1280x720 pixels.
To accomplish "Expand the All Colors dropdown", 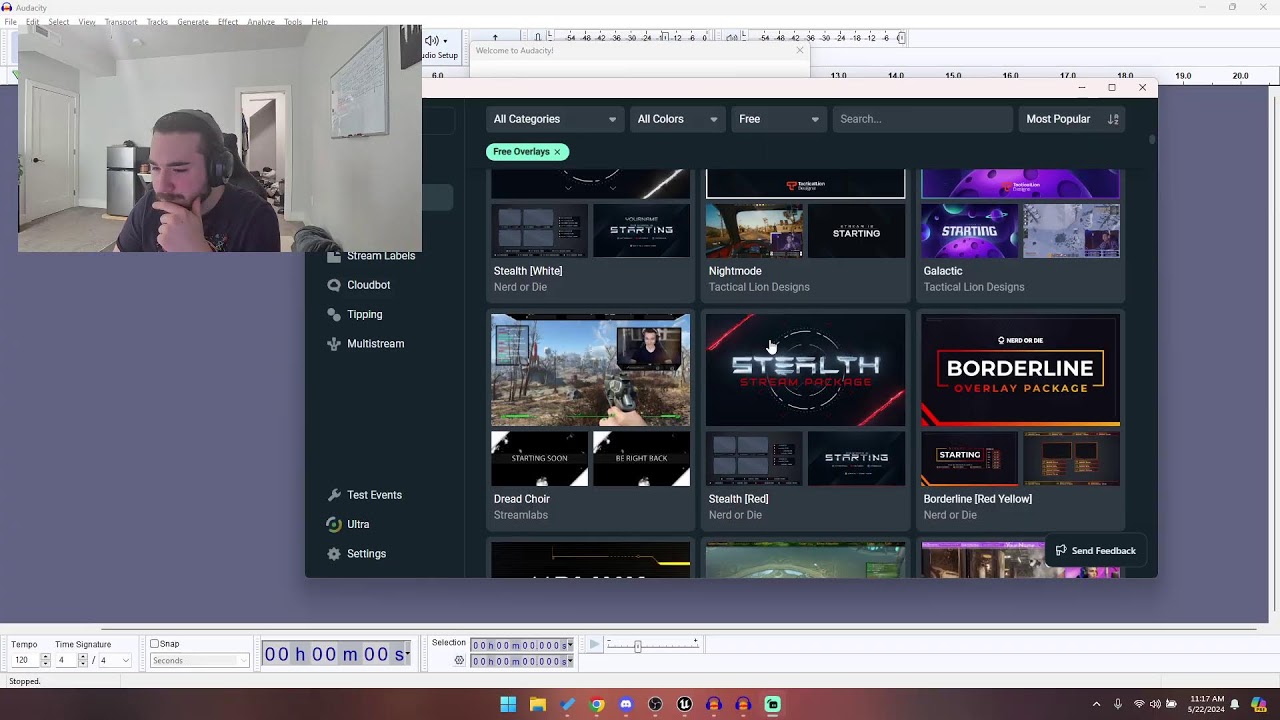I will (x=677, y=119).
